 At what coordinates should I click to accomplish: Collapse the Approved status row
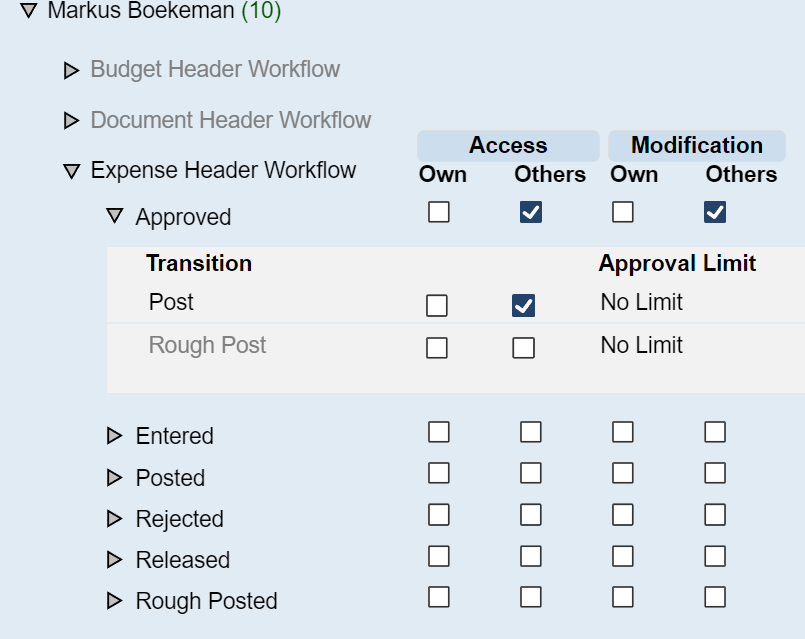coord(115,217)
